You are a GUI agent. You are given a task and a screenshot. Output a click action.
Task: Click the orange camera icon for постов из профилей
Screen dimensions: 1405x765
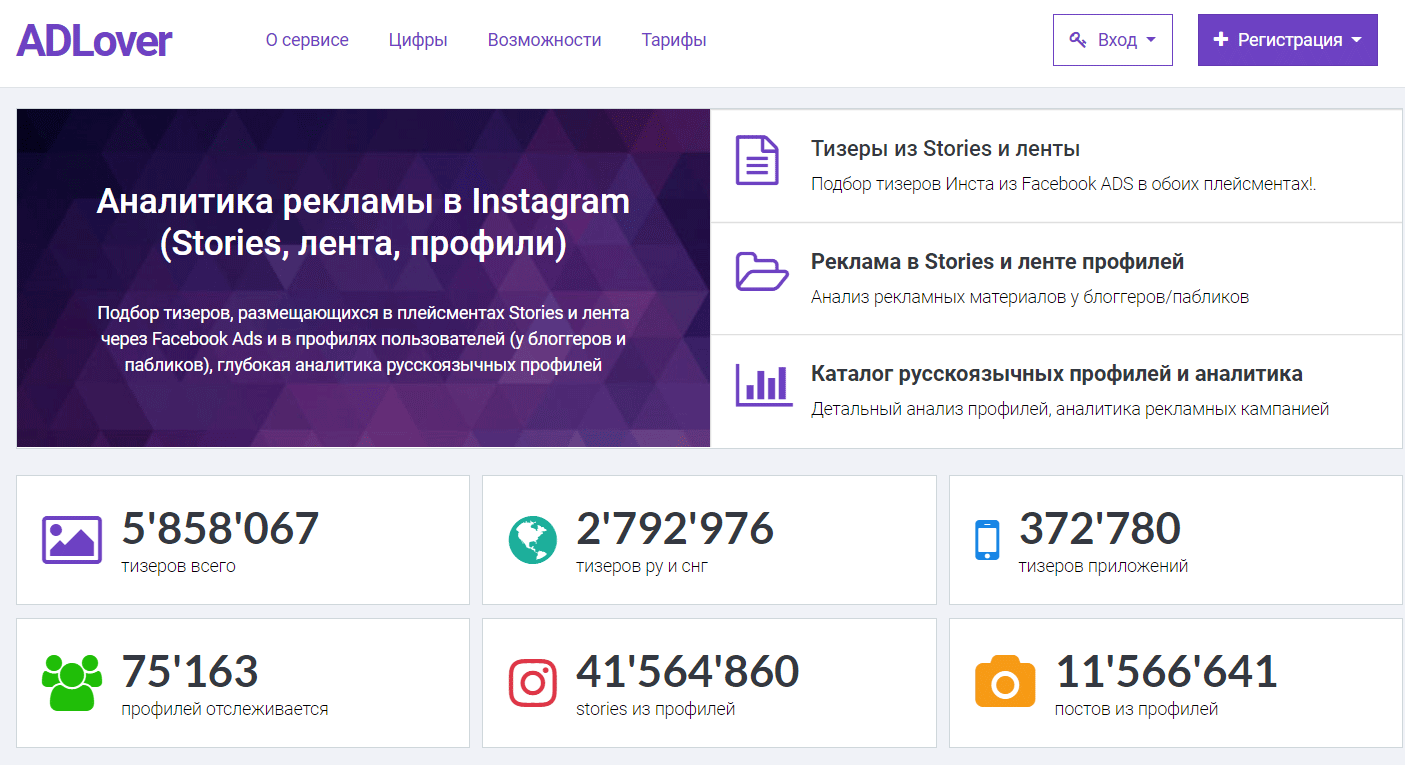(1005, 683)
